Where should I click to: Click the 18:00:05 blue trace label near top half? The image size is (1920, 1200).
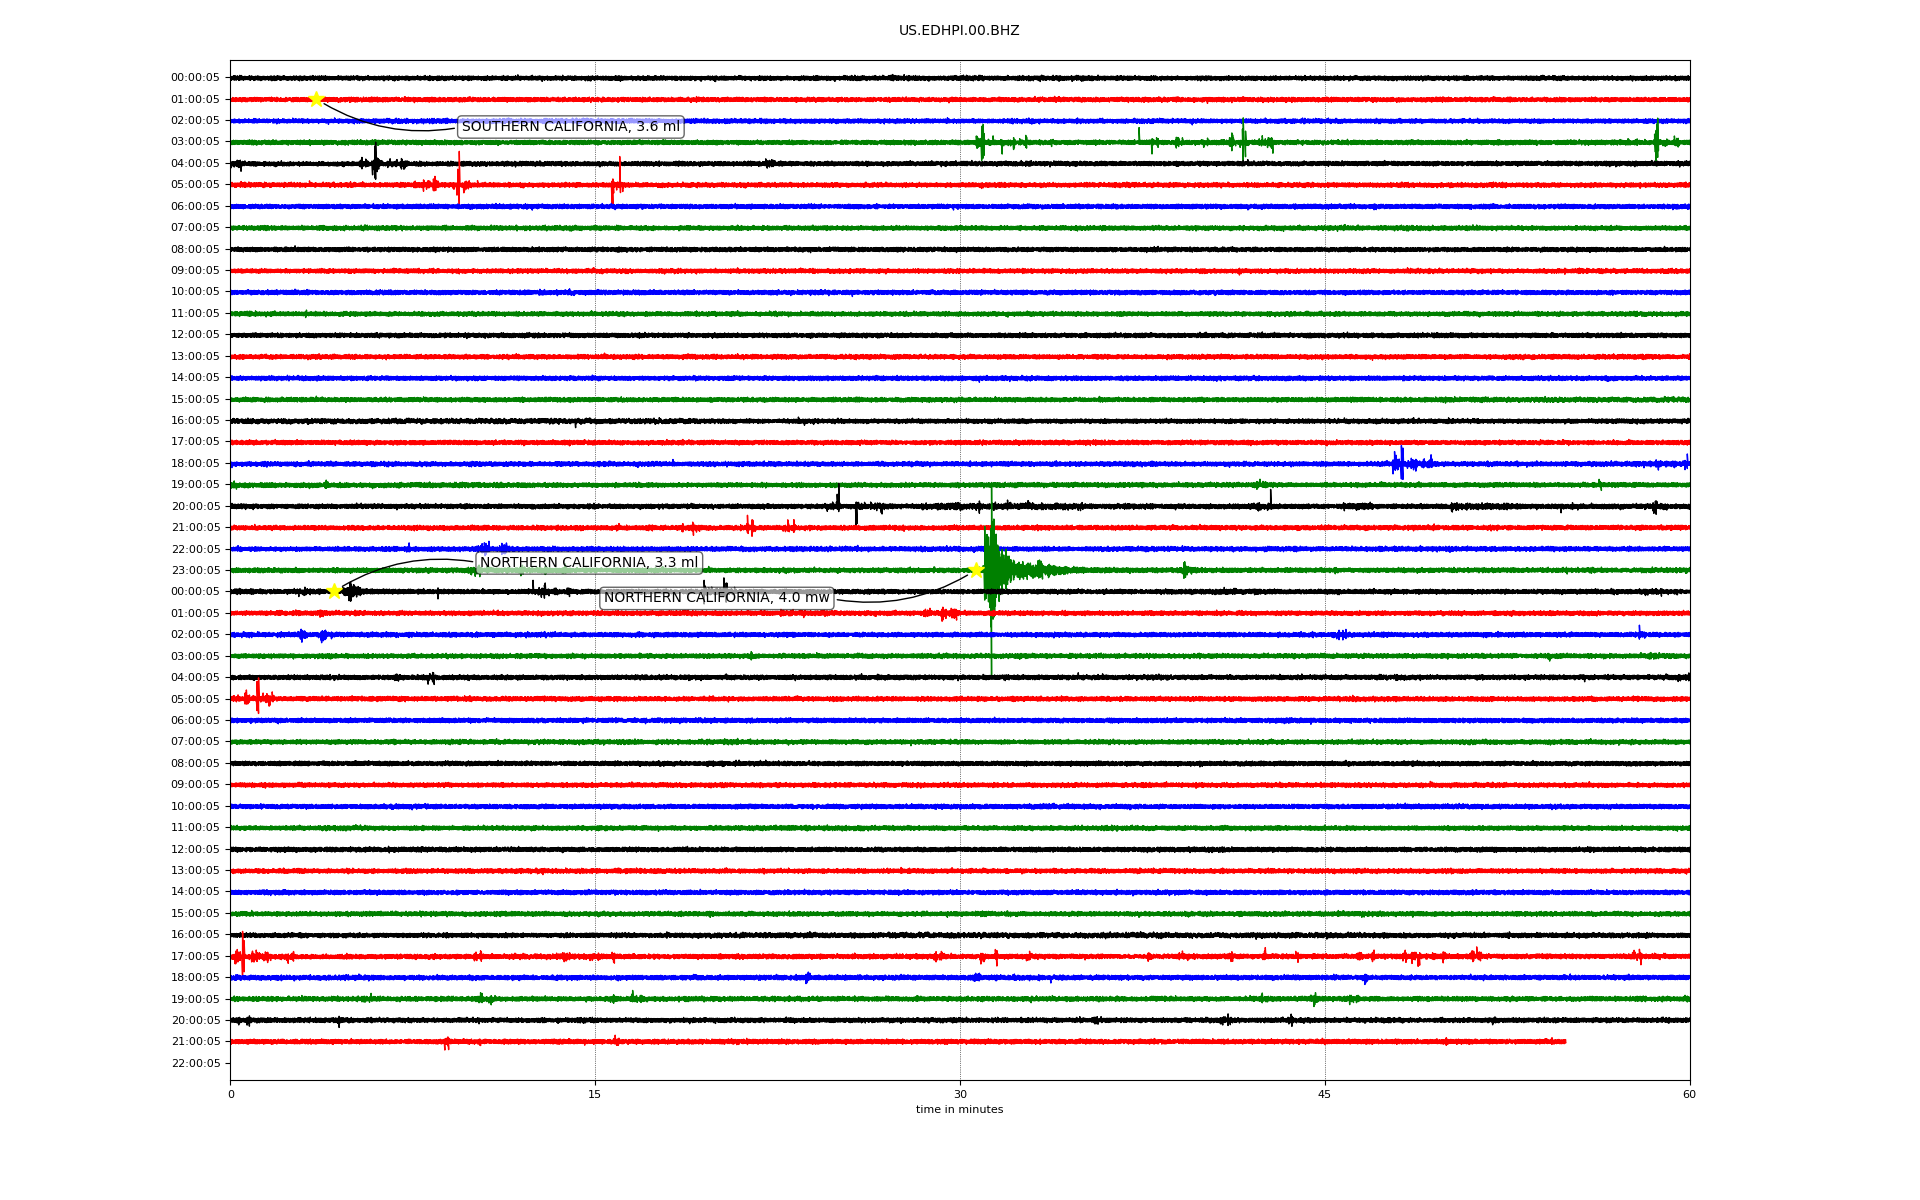[195, 463]
